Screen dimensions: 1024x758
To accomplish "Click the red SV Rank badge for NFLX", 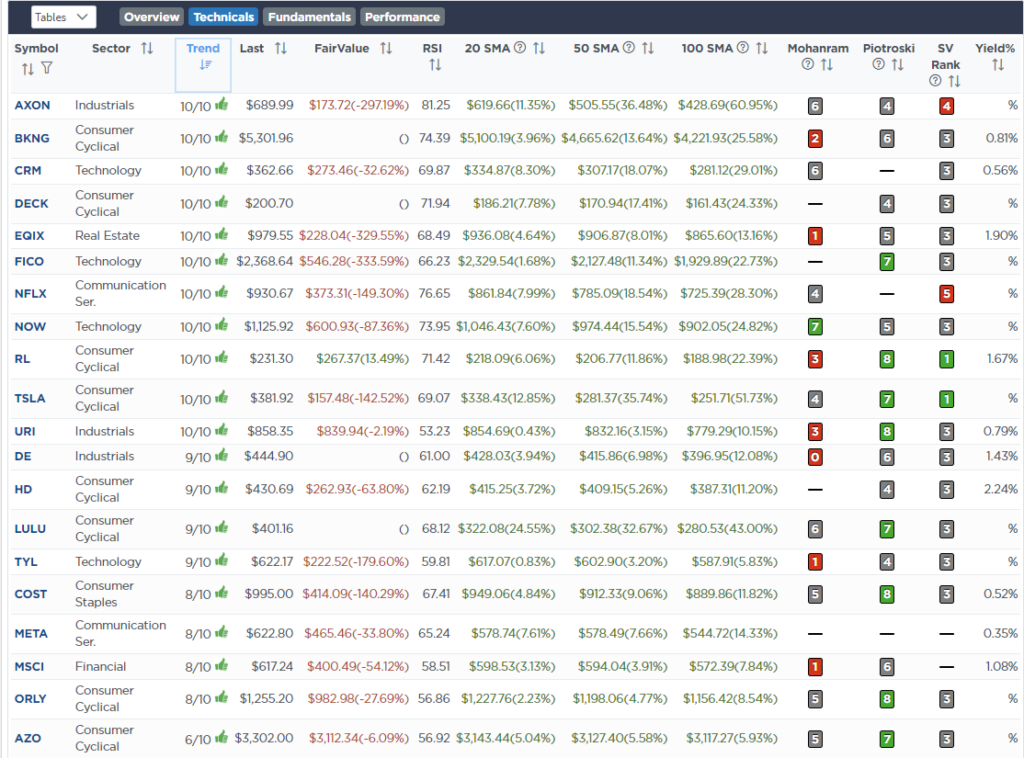I will [x=946, y=294].
